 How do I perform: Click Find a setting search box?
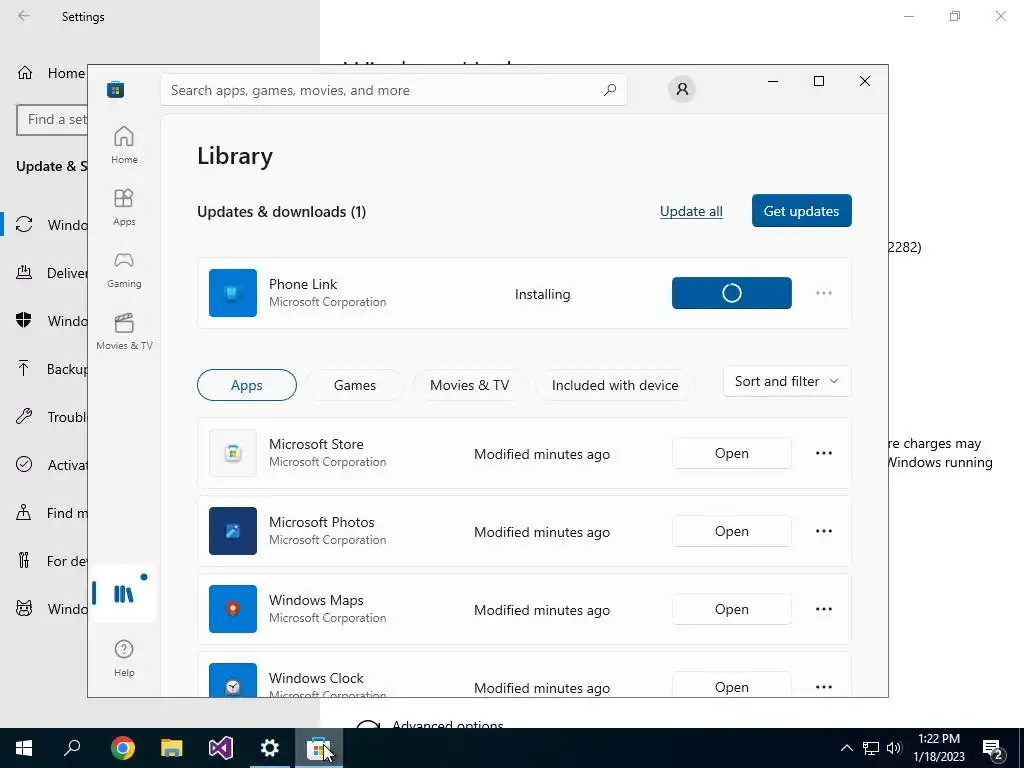(x=52, y=120)
